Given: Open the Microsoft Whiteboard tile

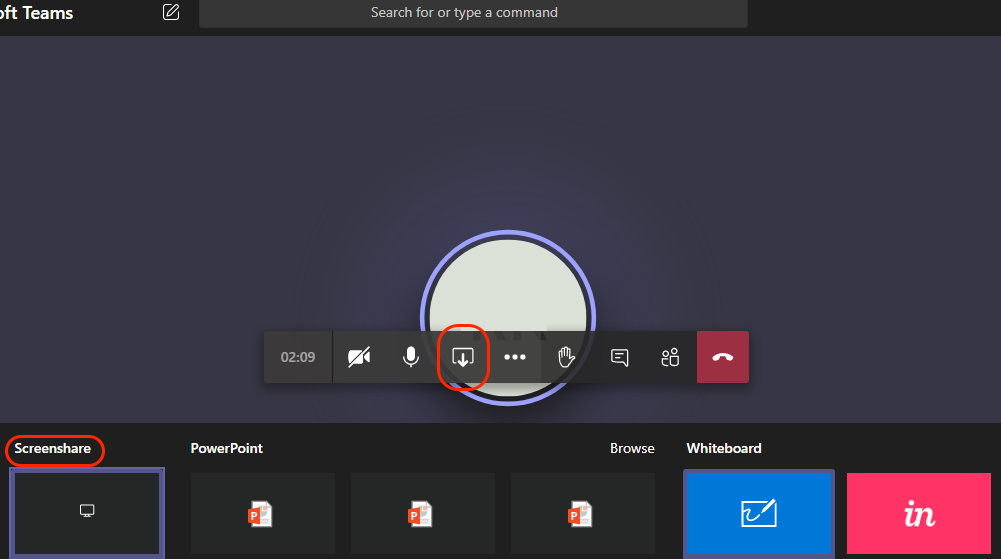Looking at the screenshot, I should [x=758, y=513].
